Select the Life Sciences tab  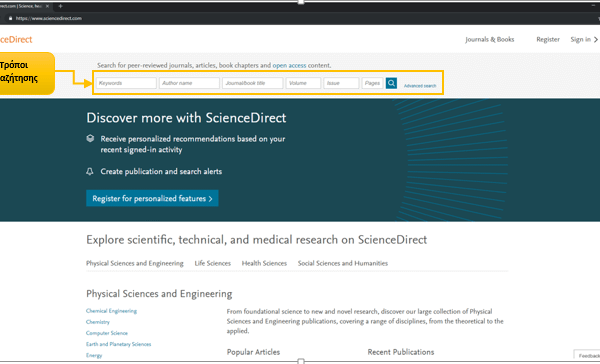click(x=212, y=263)
